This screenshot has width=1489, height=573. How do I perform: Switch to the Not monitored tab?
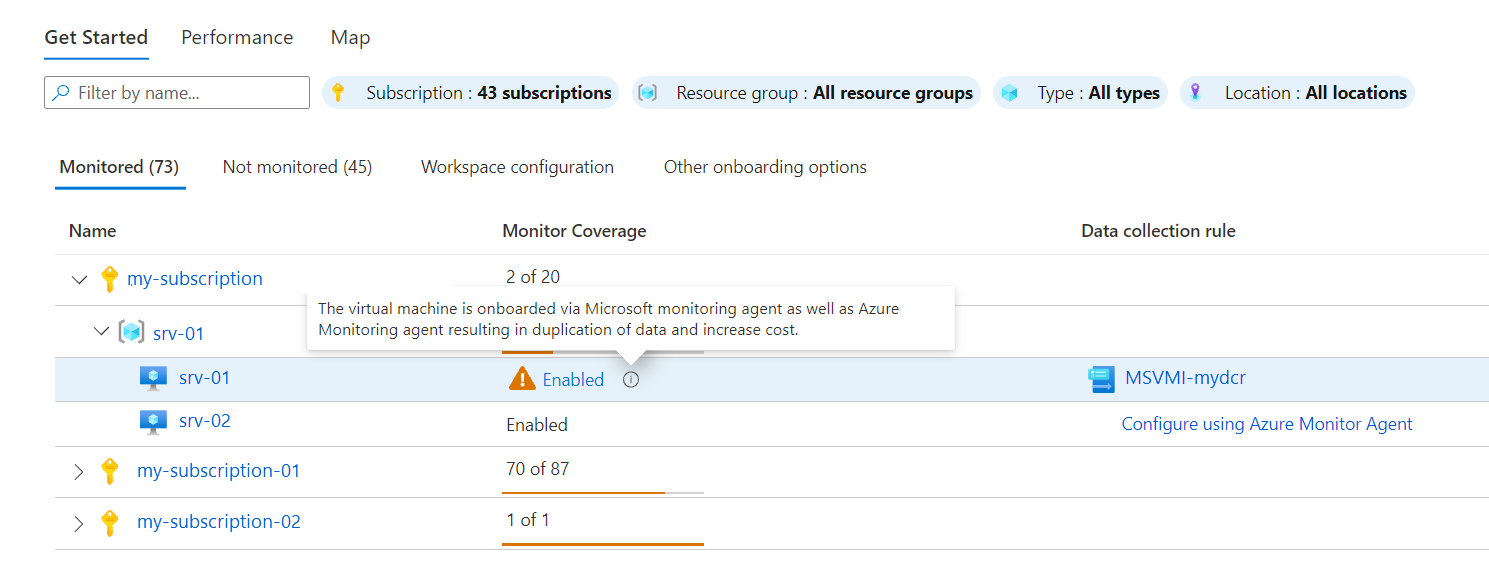click(x=297, y=167)
